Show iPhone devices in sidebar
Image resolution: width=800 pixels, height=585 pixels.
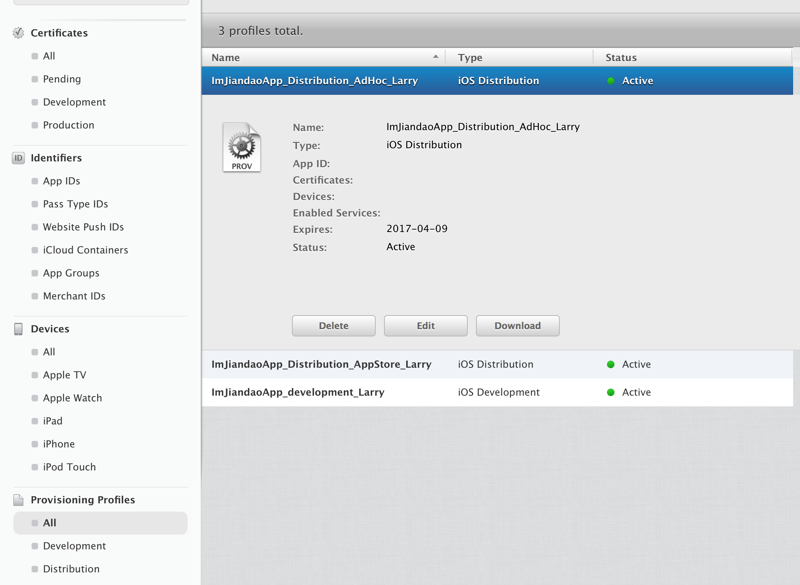coord(59,444)
